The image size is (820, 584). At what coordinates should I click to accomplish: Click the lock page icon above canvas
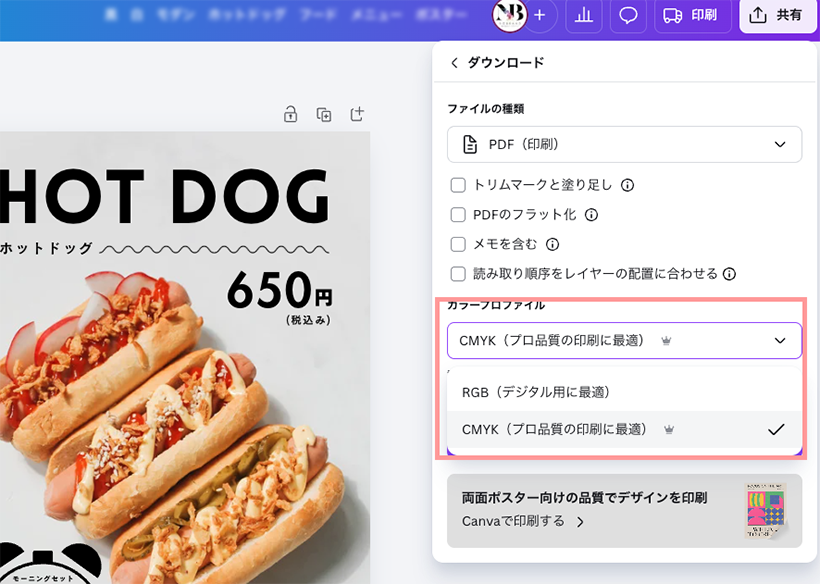290,114
